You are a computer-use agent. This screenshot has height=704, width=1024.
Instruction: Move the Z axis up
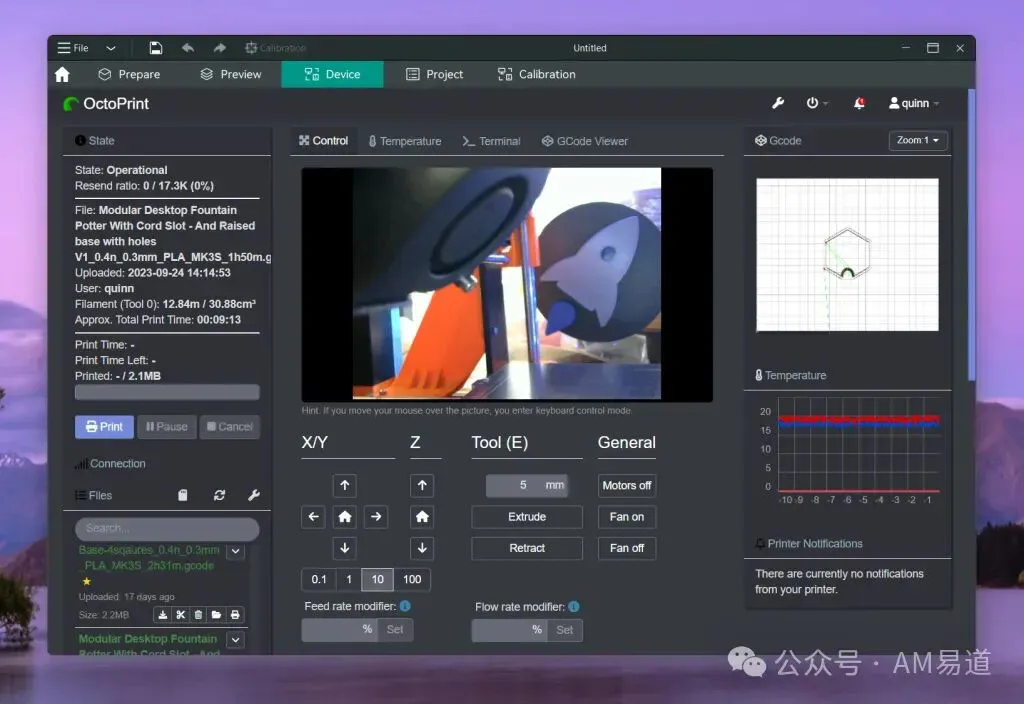tap(423, 485)
